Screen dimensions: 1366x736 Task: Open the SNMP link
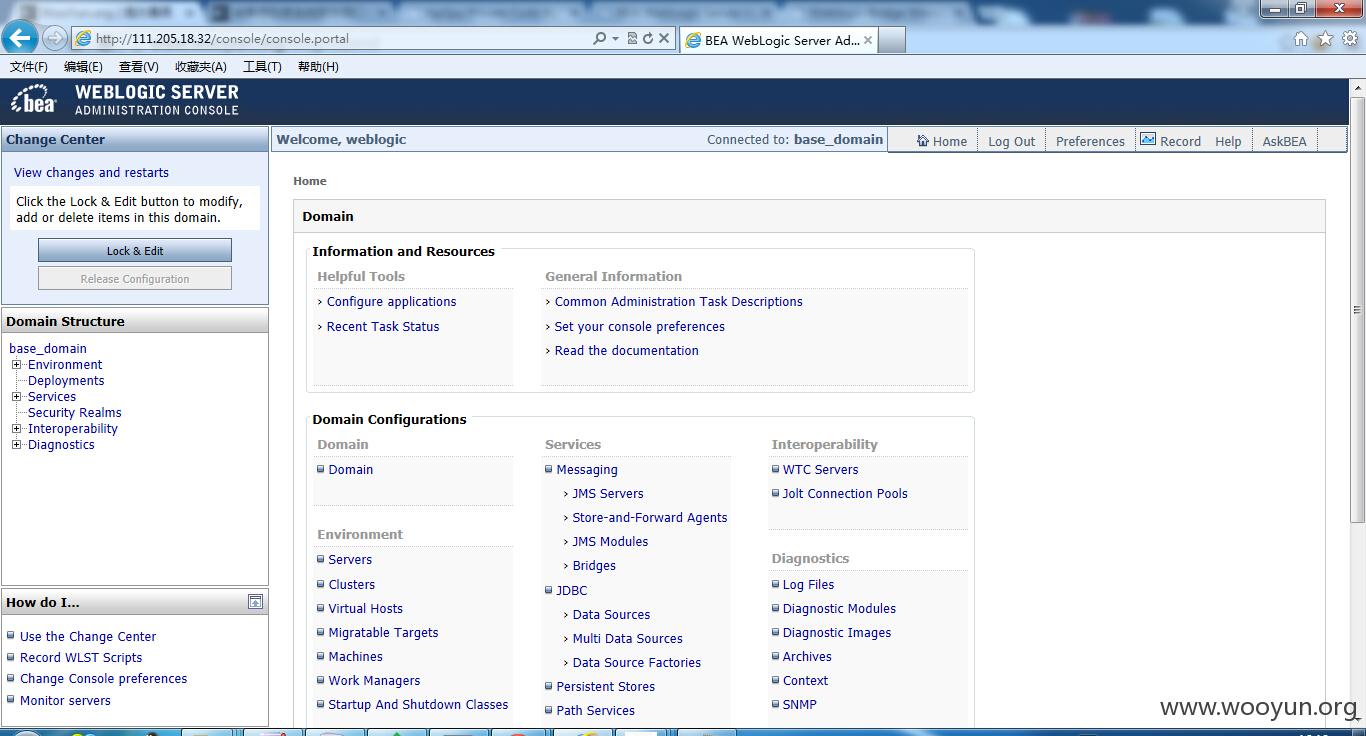[x=799, y=705]
